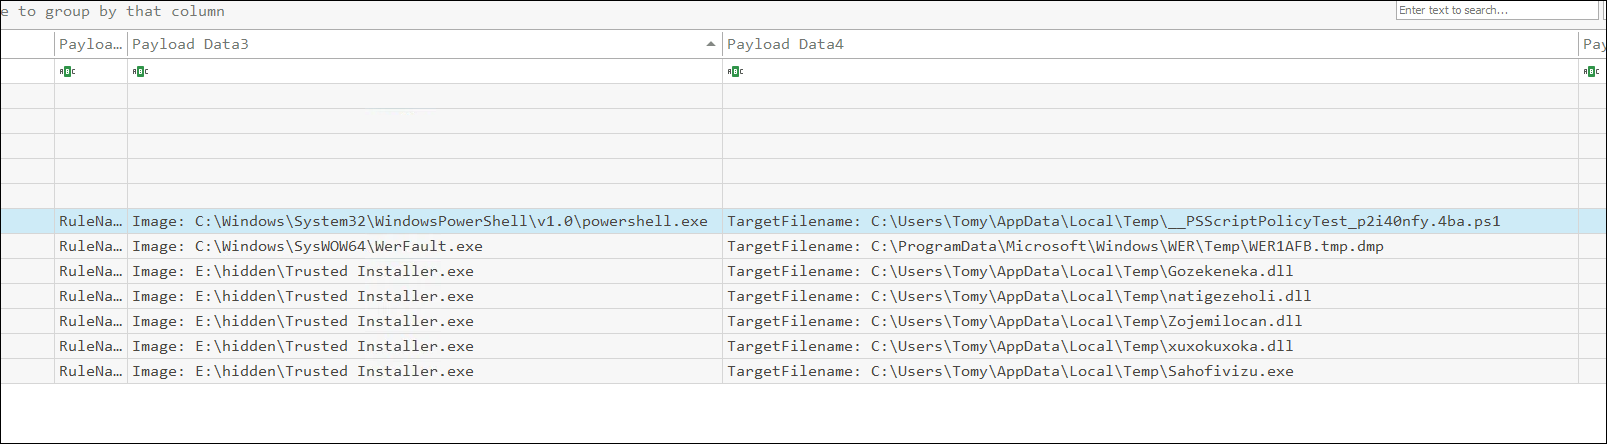Click Trusted Installer.exe Image cell in Sahofivizu.exe row

[425, 371]
